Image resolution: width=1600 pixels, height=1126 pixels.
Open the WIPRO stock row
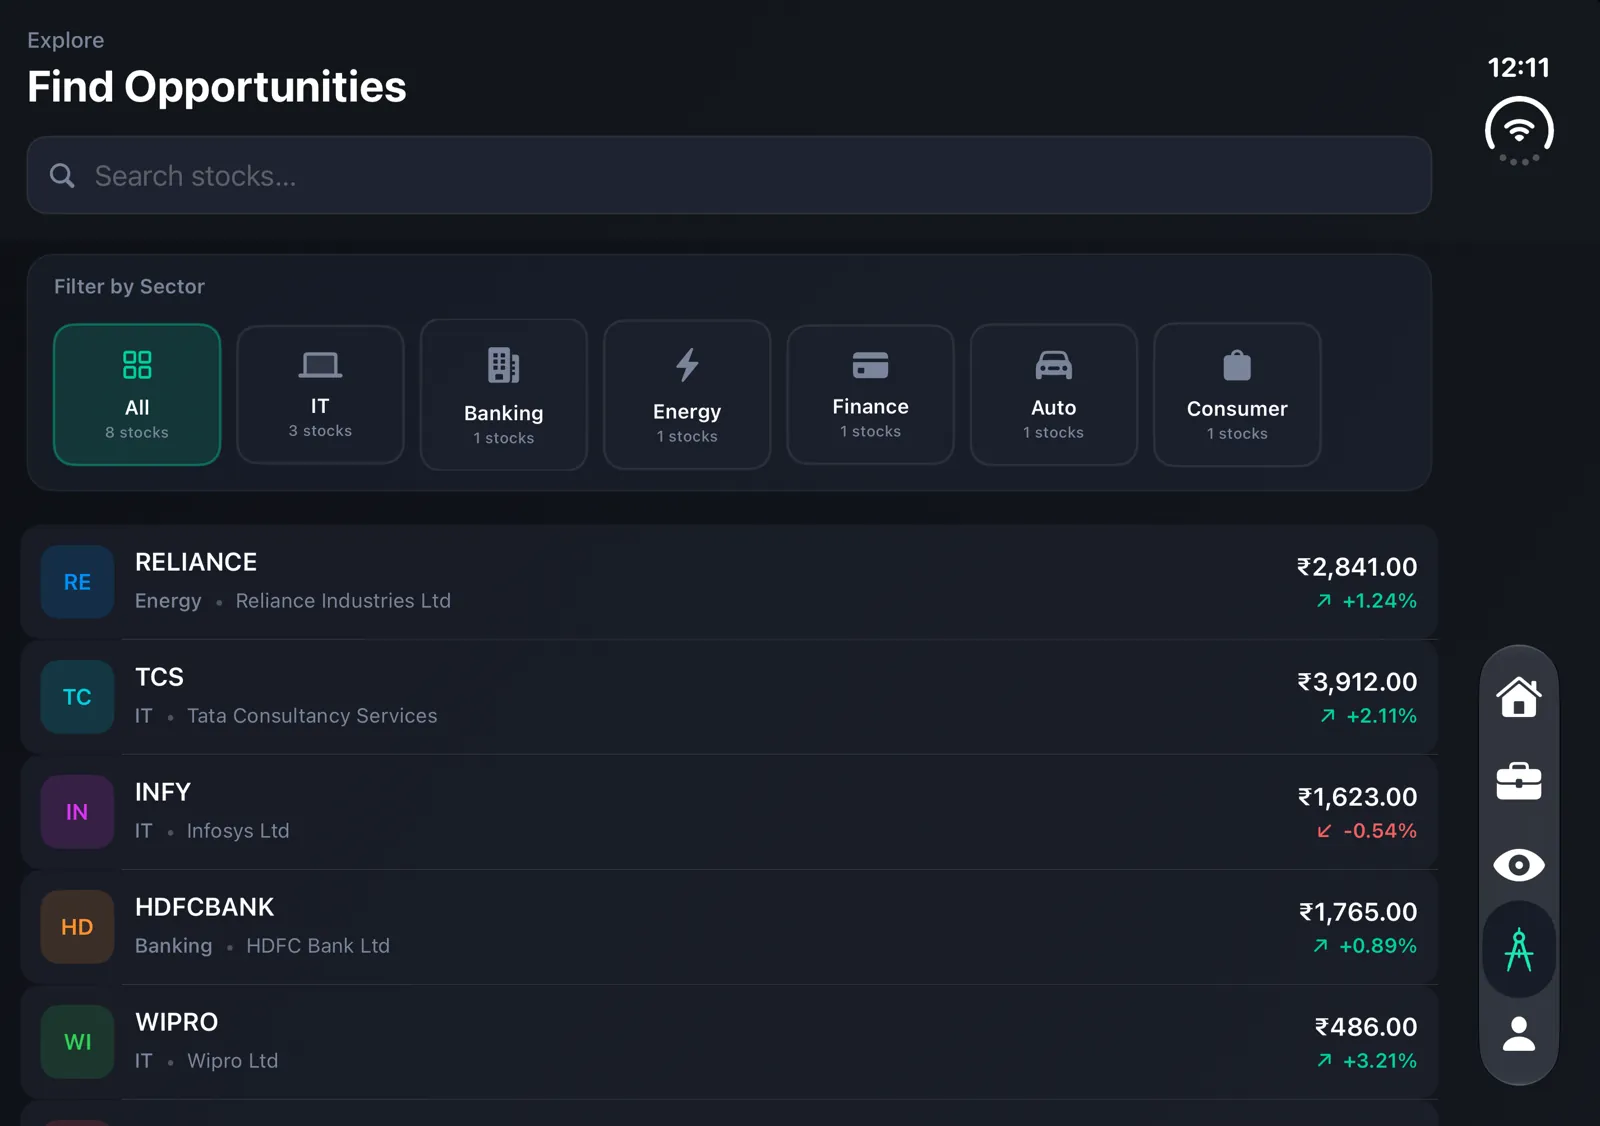coord(729,1042)
